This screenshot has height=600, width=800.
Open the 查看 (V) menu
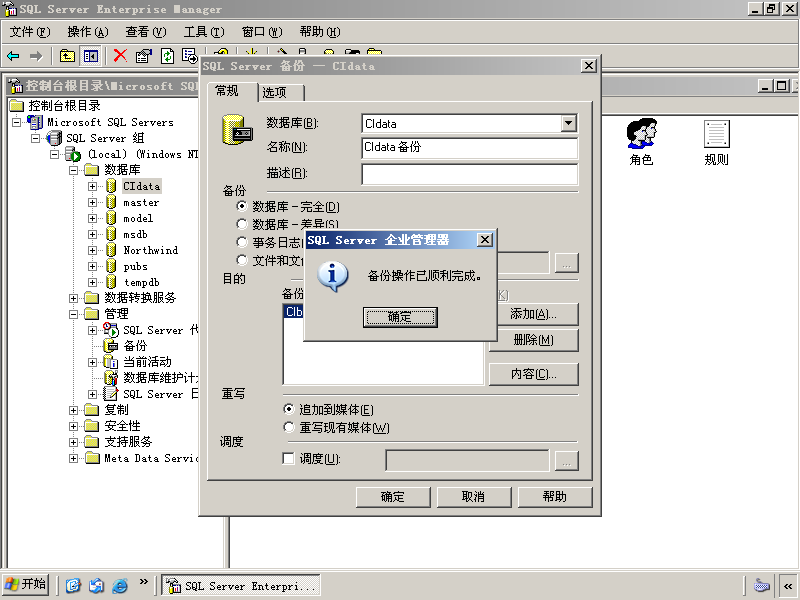(x=146, y=32)
